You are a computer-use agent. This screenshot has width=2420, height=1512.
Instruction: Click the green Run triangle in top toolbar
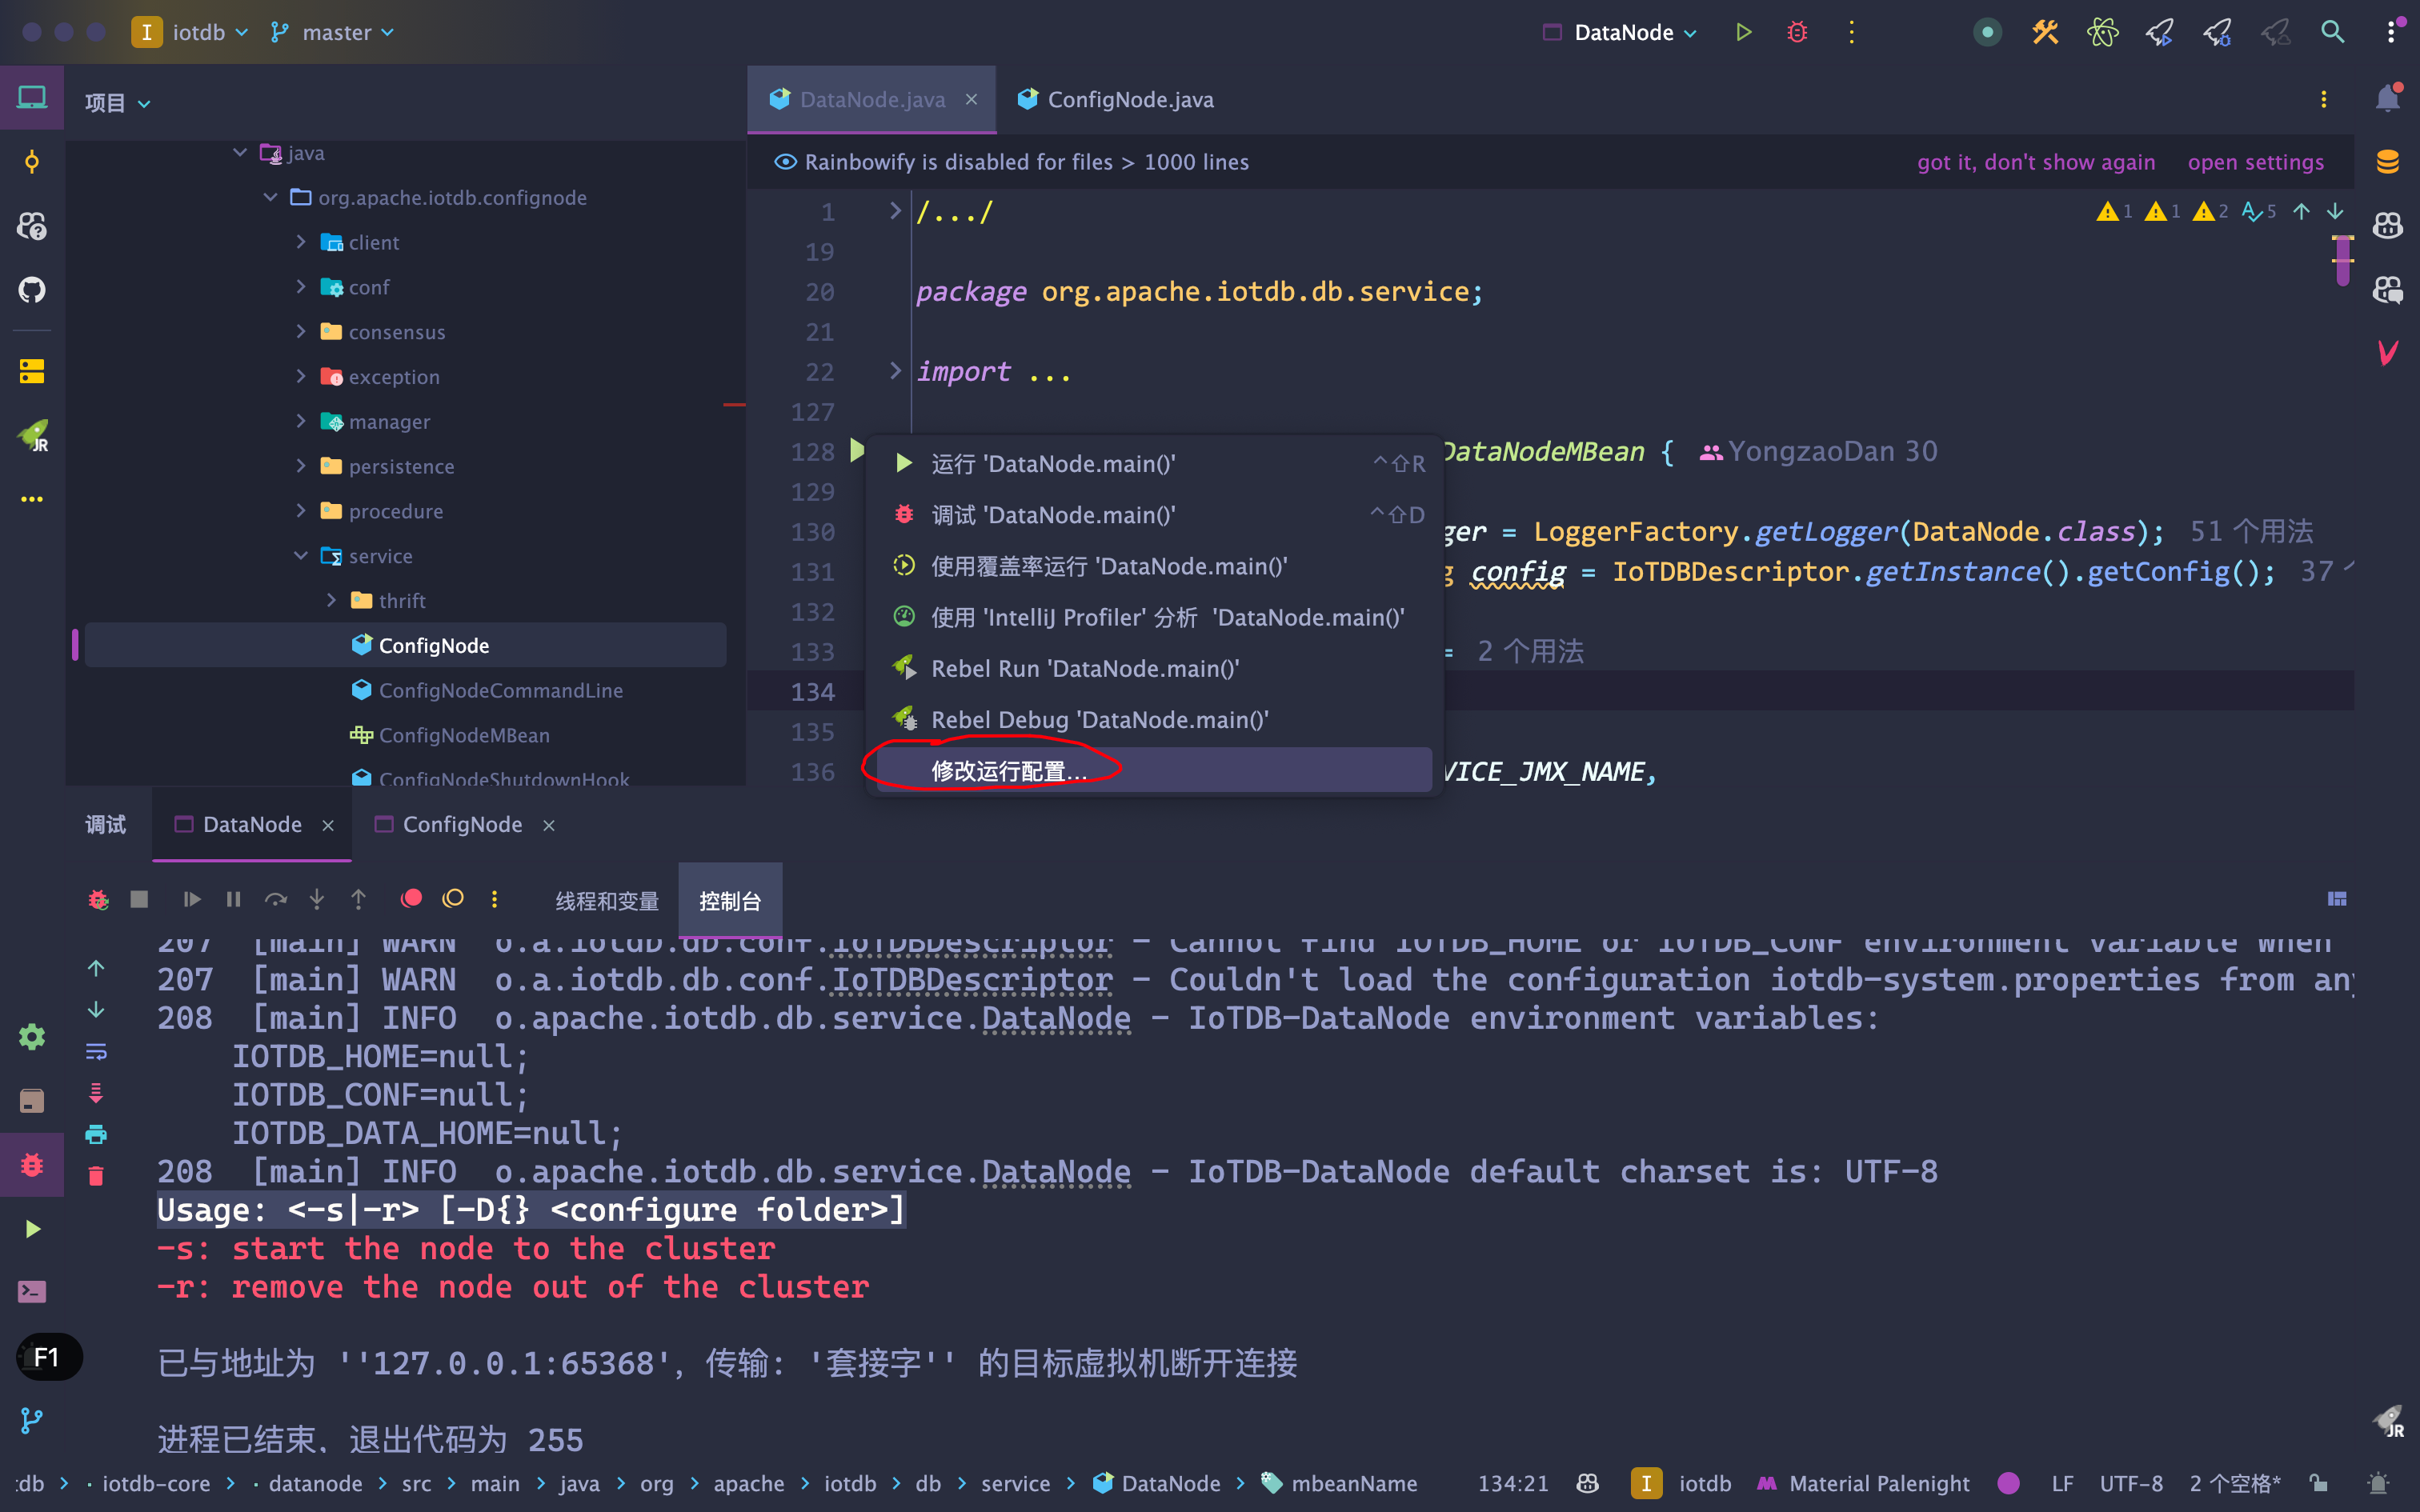(1743, 32)
